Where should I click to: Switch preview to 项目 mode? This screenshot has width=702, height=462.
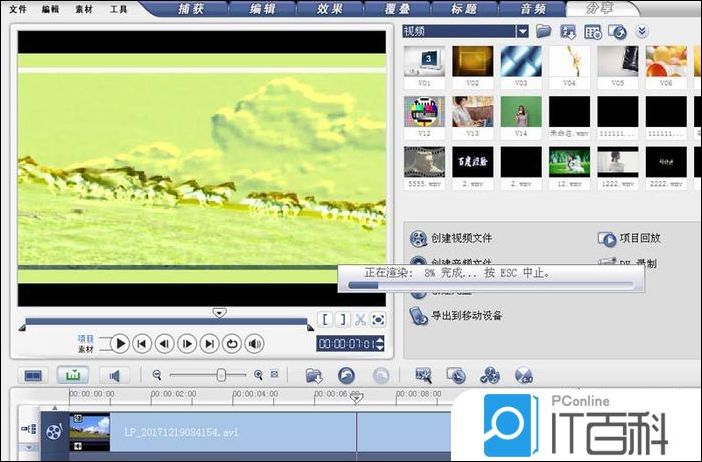click(86, 338)
